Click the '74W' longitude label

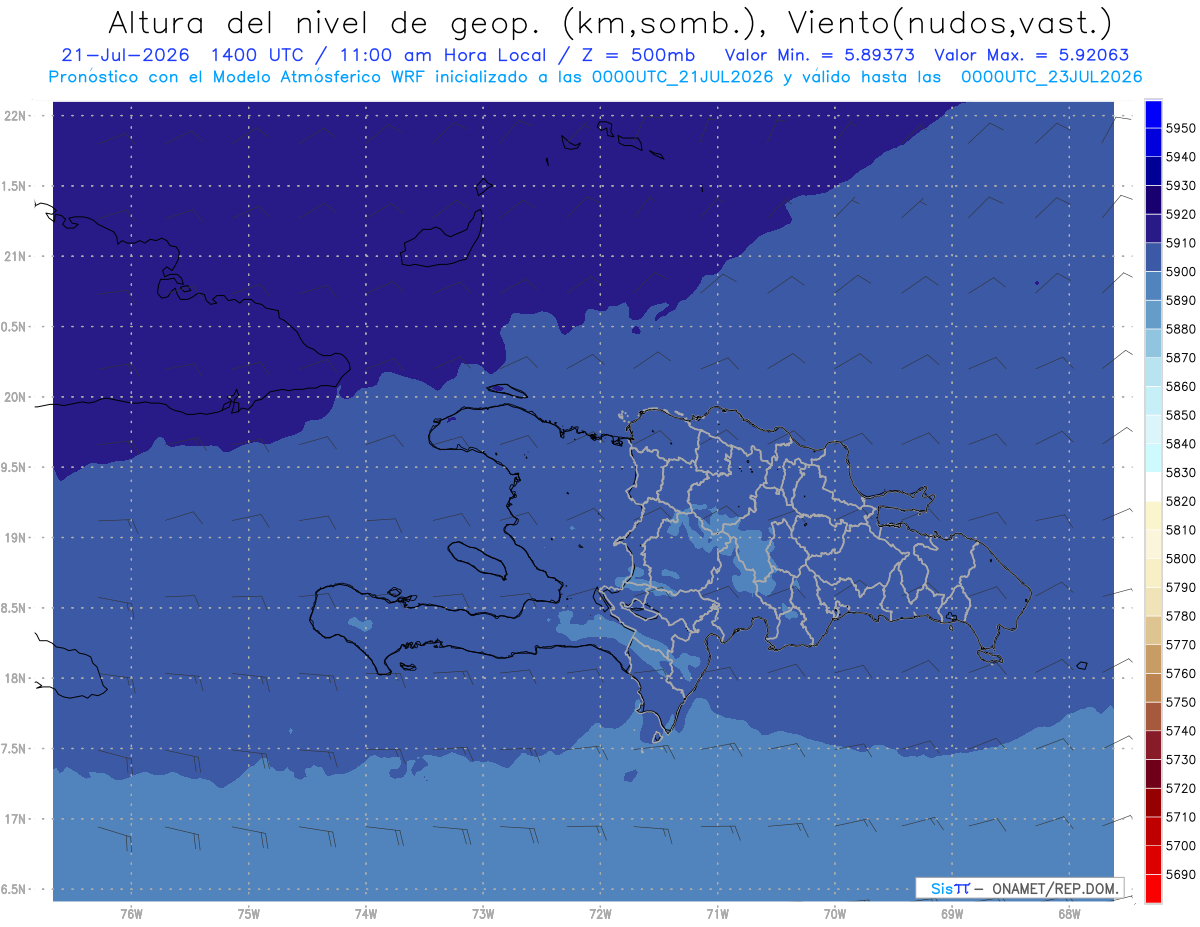pyautogui.click(x=366, y=914)
